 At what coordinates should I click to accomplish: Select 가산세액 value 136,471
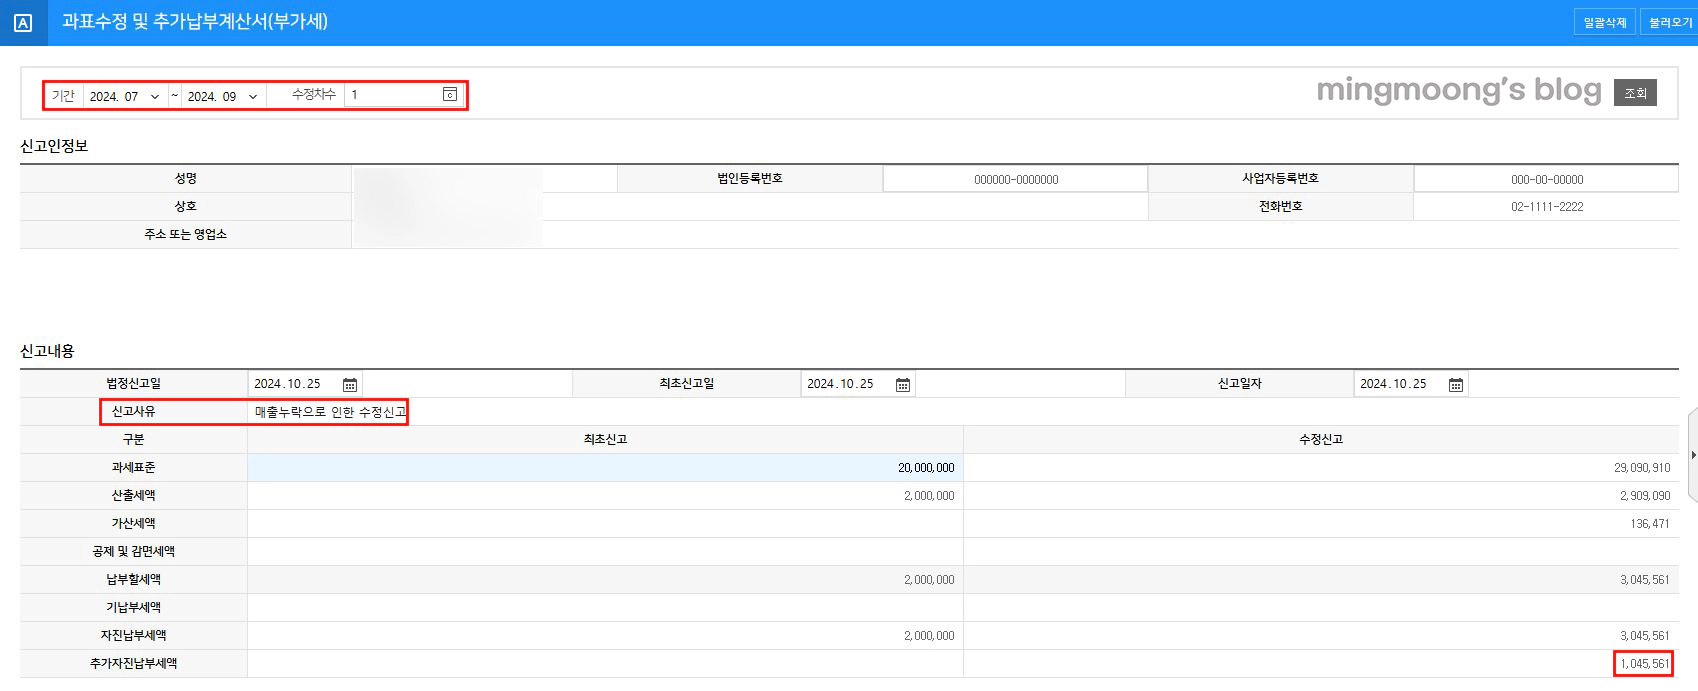[x=1650, y=524]
